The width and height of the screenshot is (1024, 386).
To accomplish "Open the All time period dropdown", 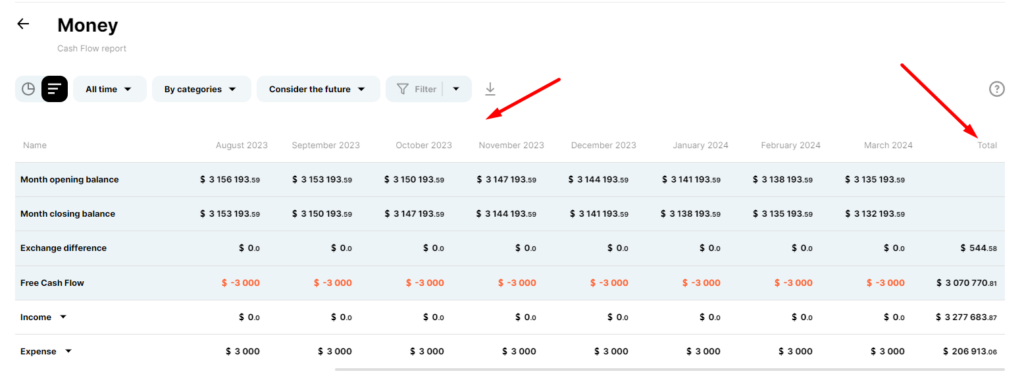I will 109,89.
